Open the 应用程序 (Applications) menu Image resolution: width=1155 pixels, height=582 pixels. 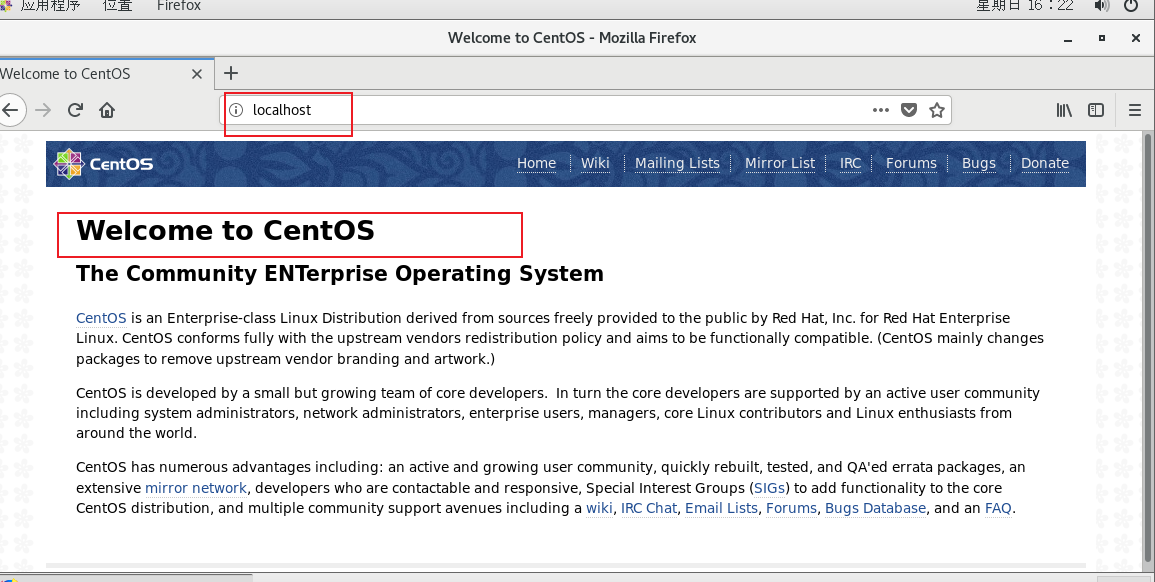[50, 6]
